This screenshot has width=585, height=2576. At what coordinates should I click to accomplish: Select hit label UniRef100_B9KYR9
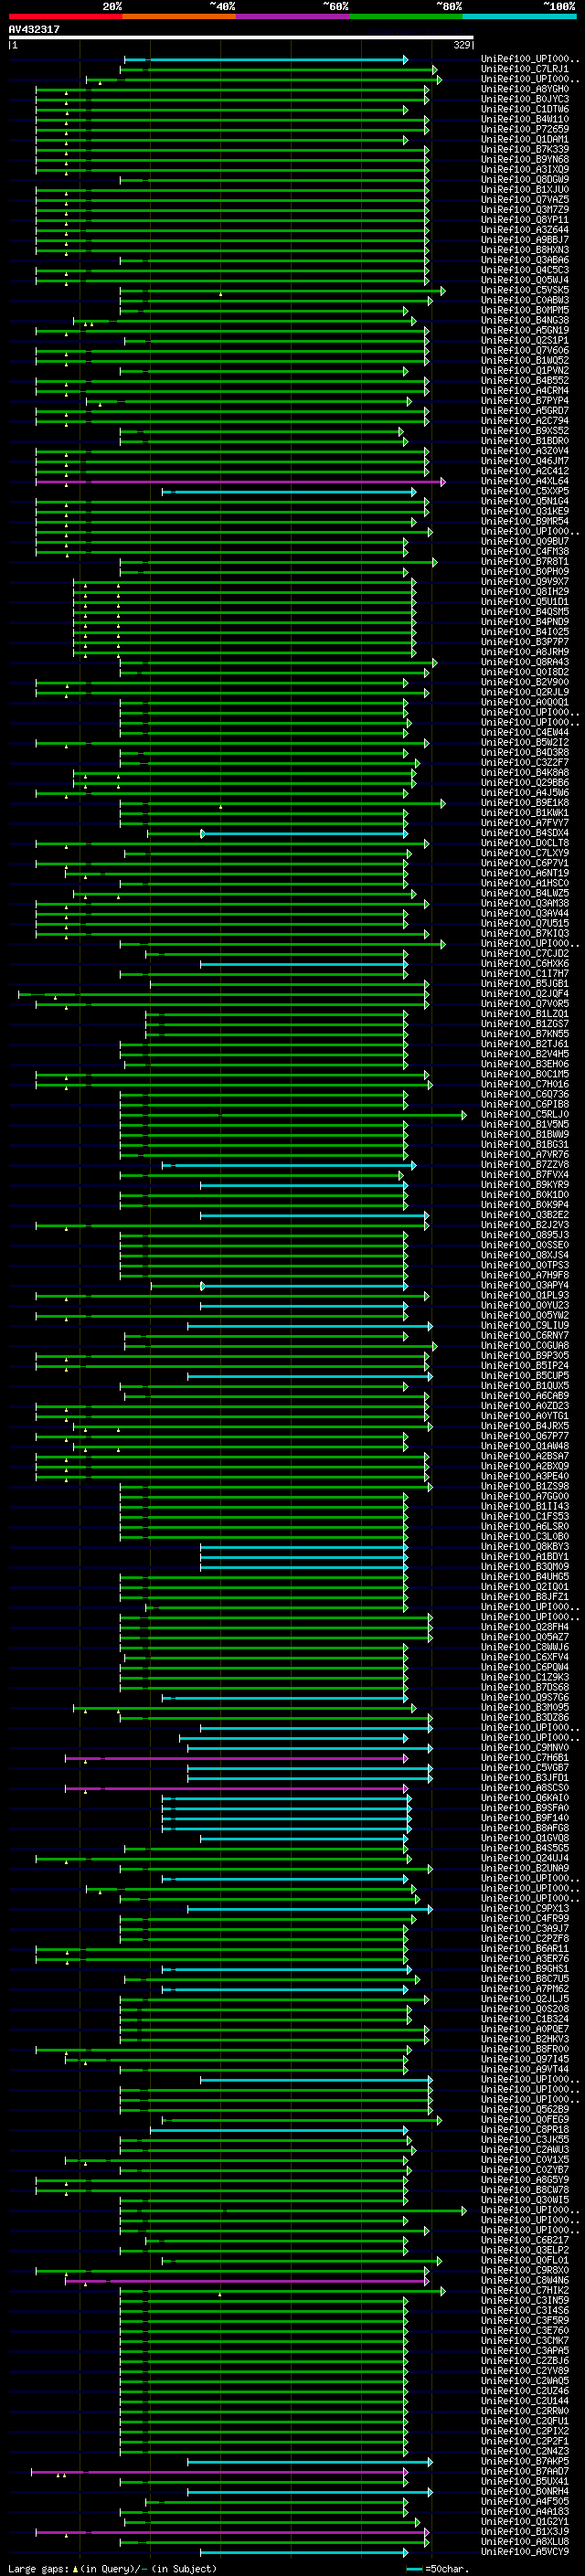click(x=525, y=1185)
